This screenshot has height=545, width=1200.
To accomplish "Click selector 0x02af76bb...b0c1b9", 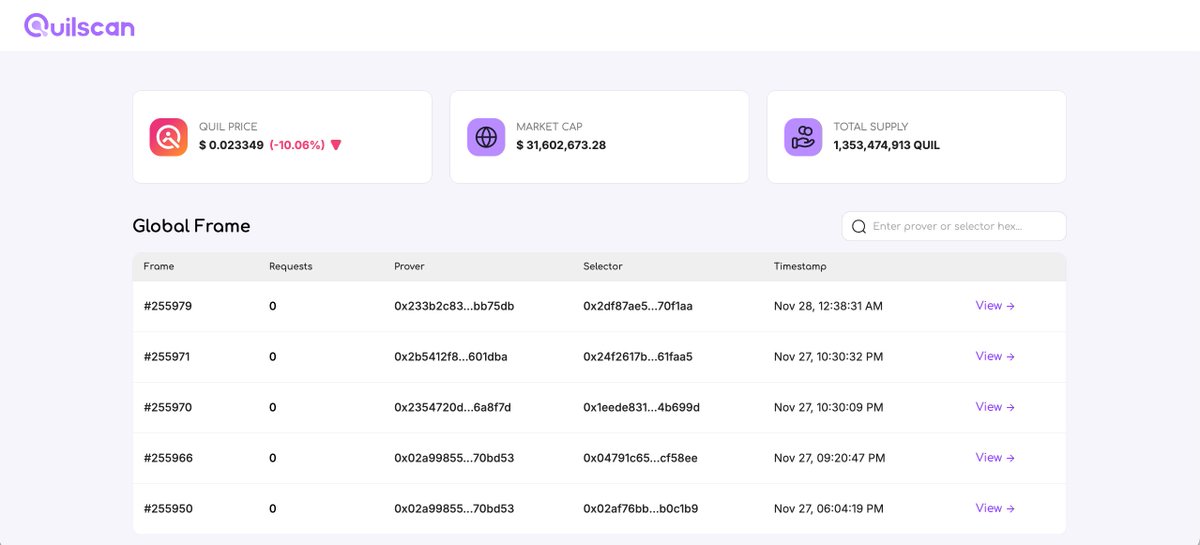I will [640, 509].
